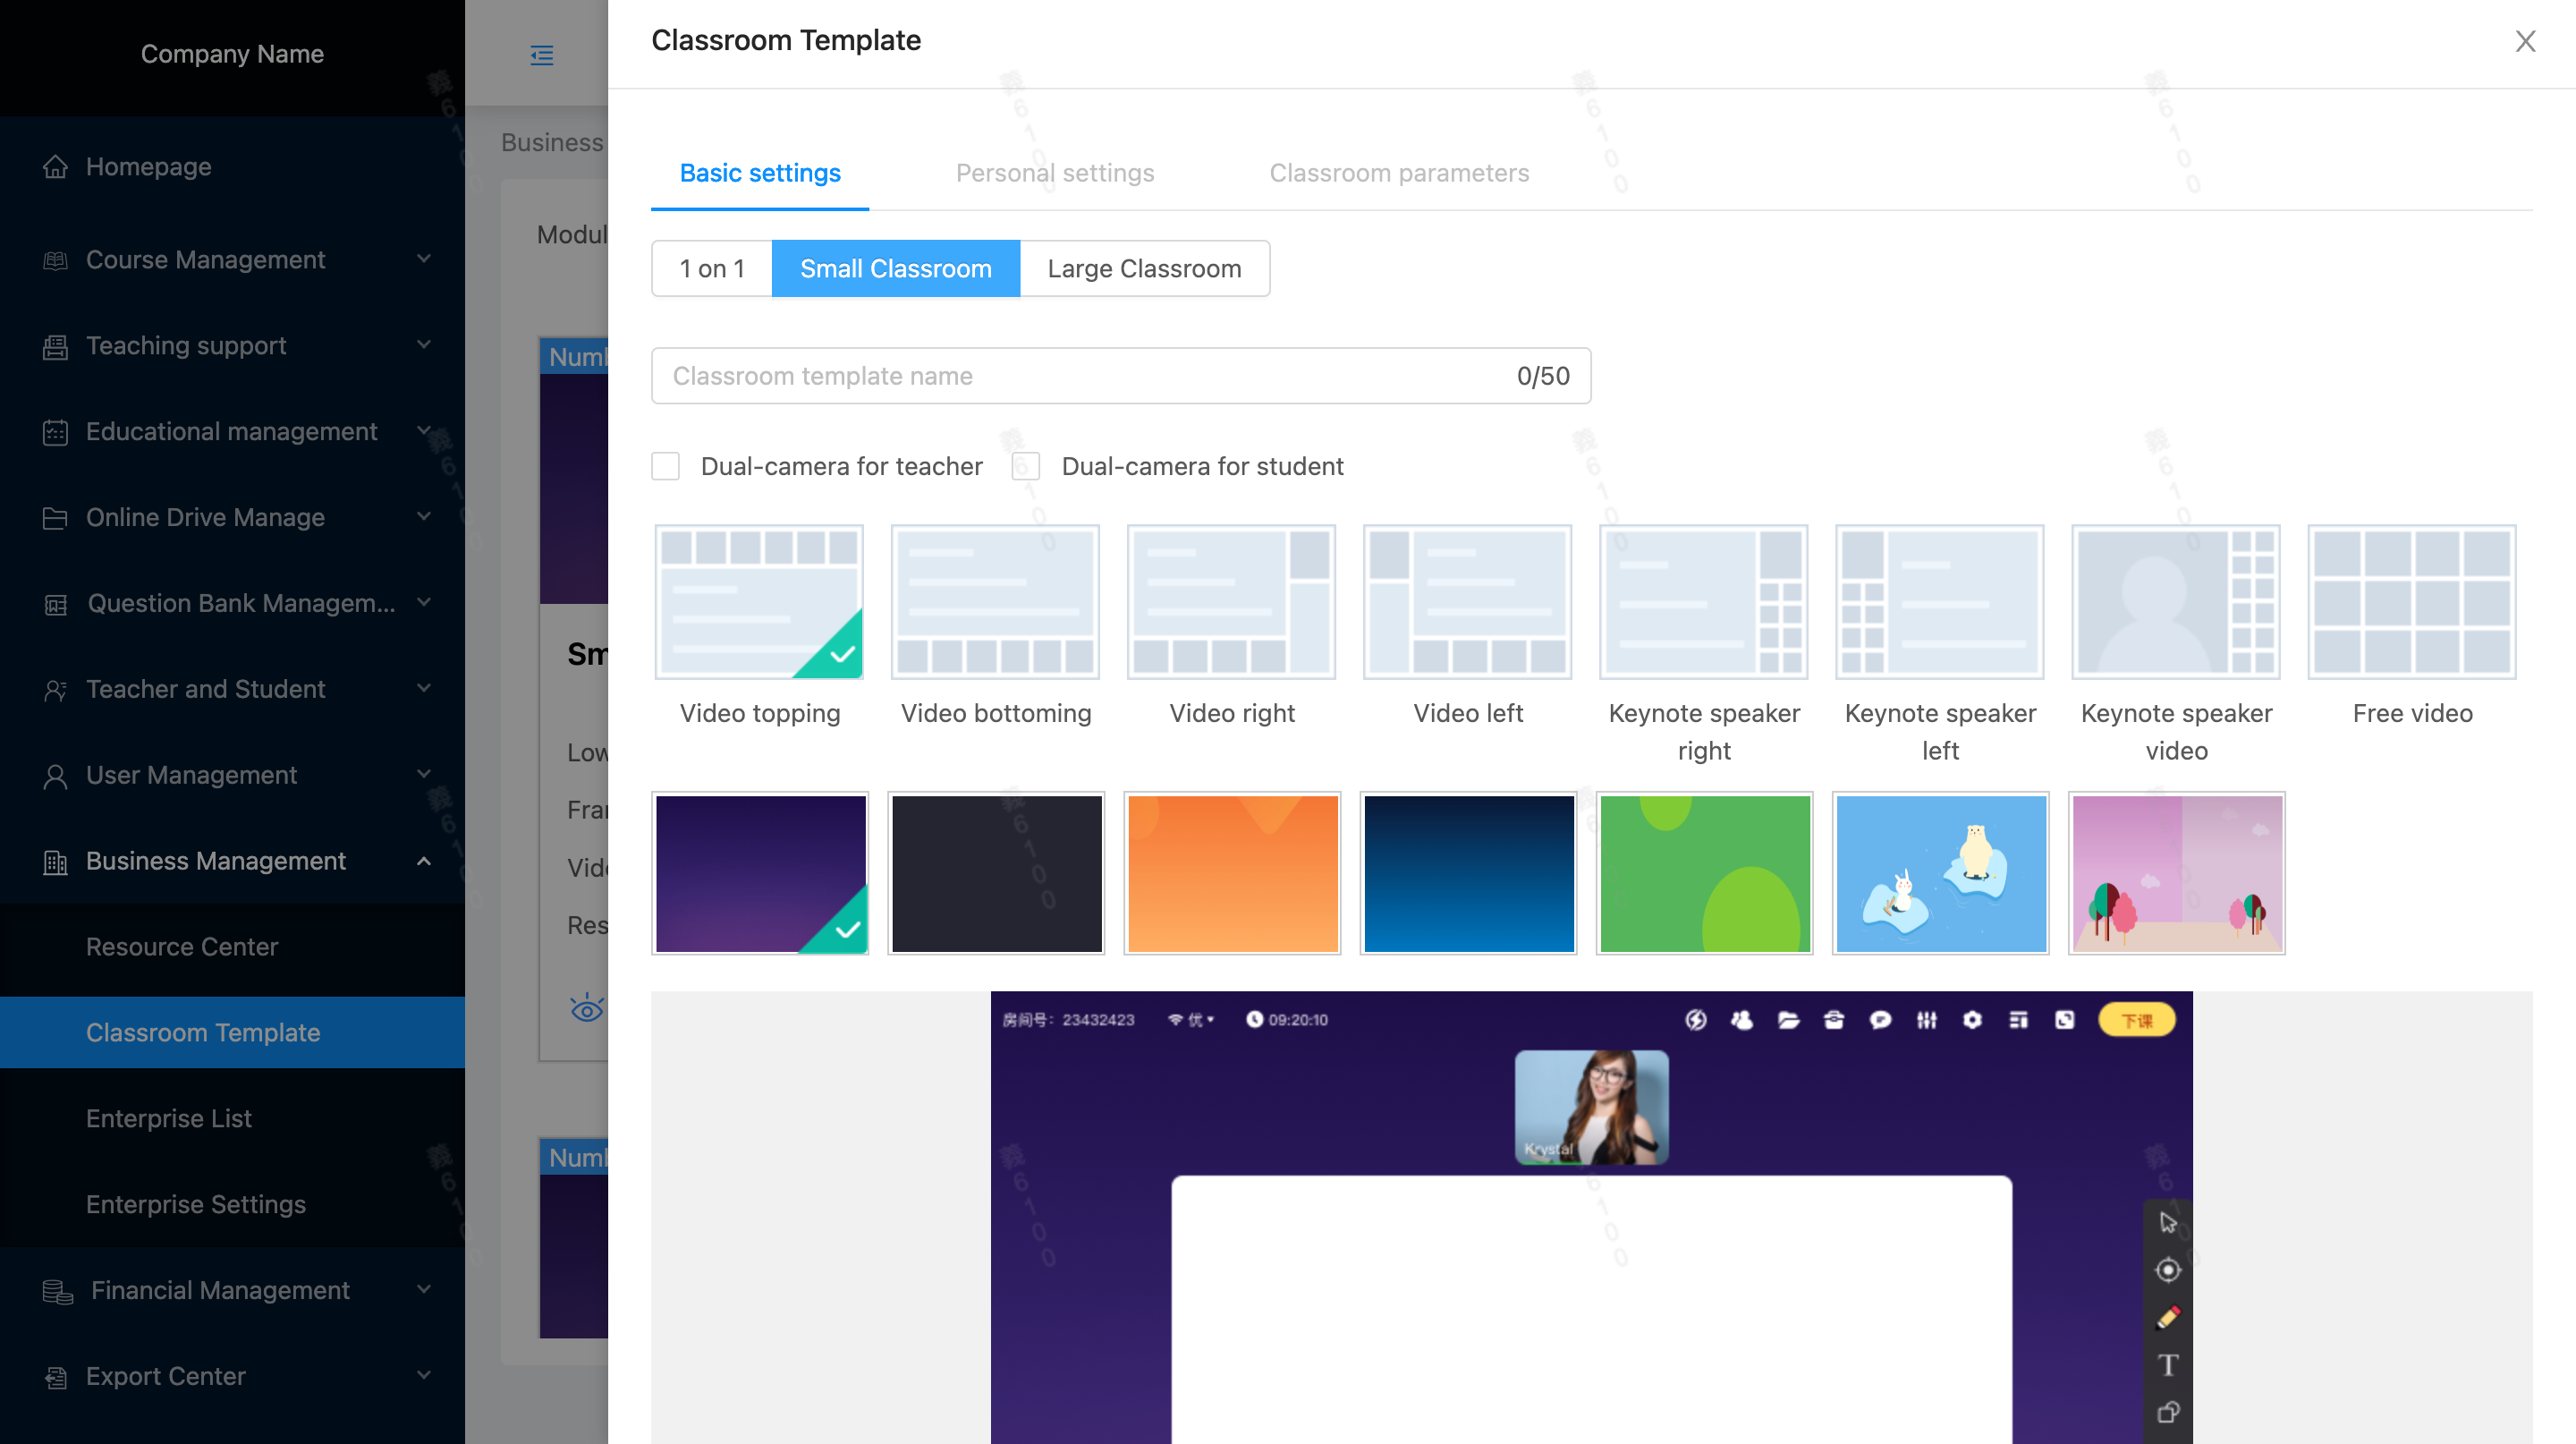Choose the orange background swatch

pyautogui.click(x=1232, y=873)
